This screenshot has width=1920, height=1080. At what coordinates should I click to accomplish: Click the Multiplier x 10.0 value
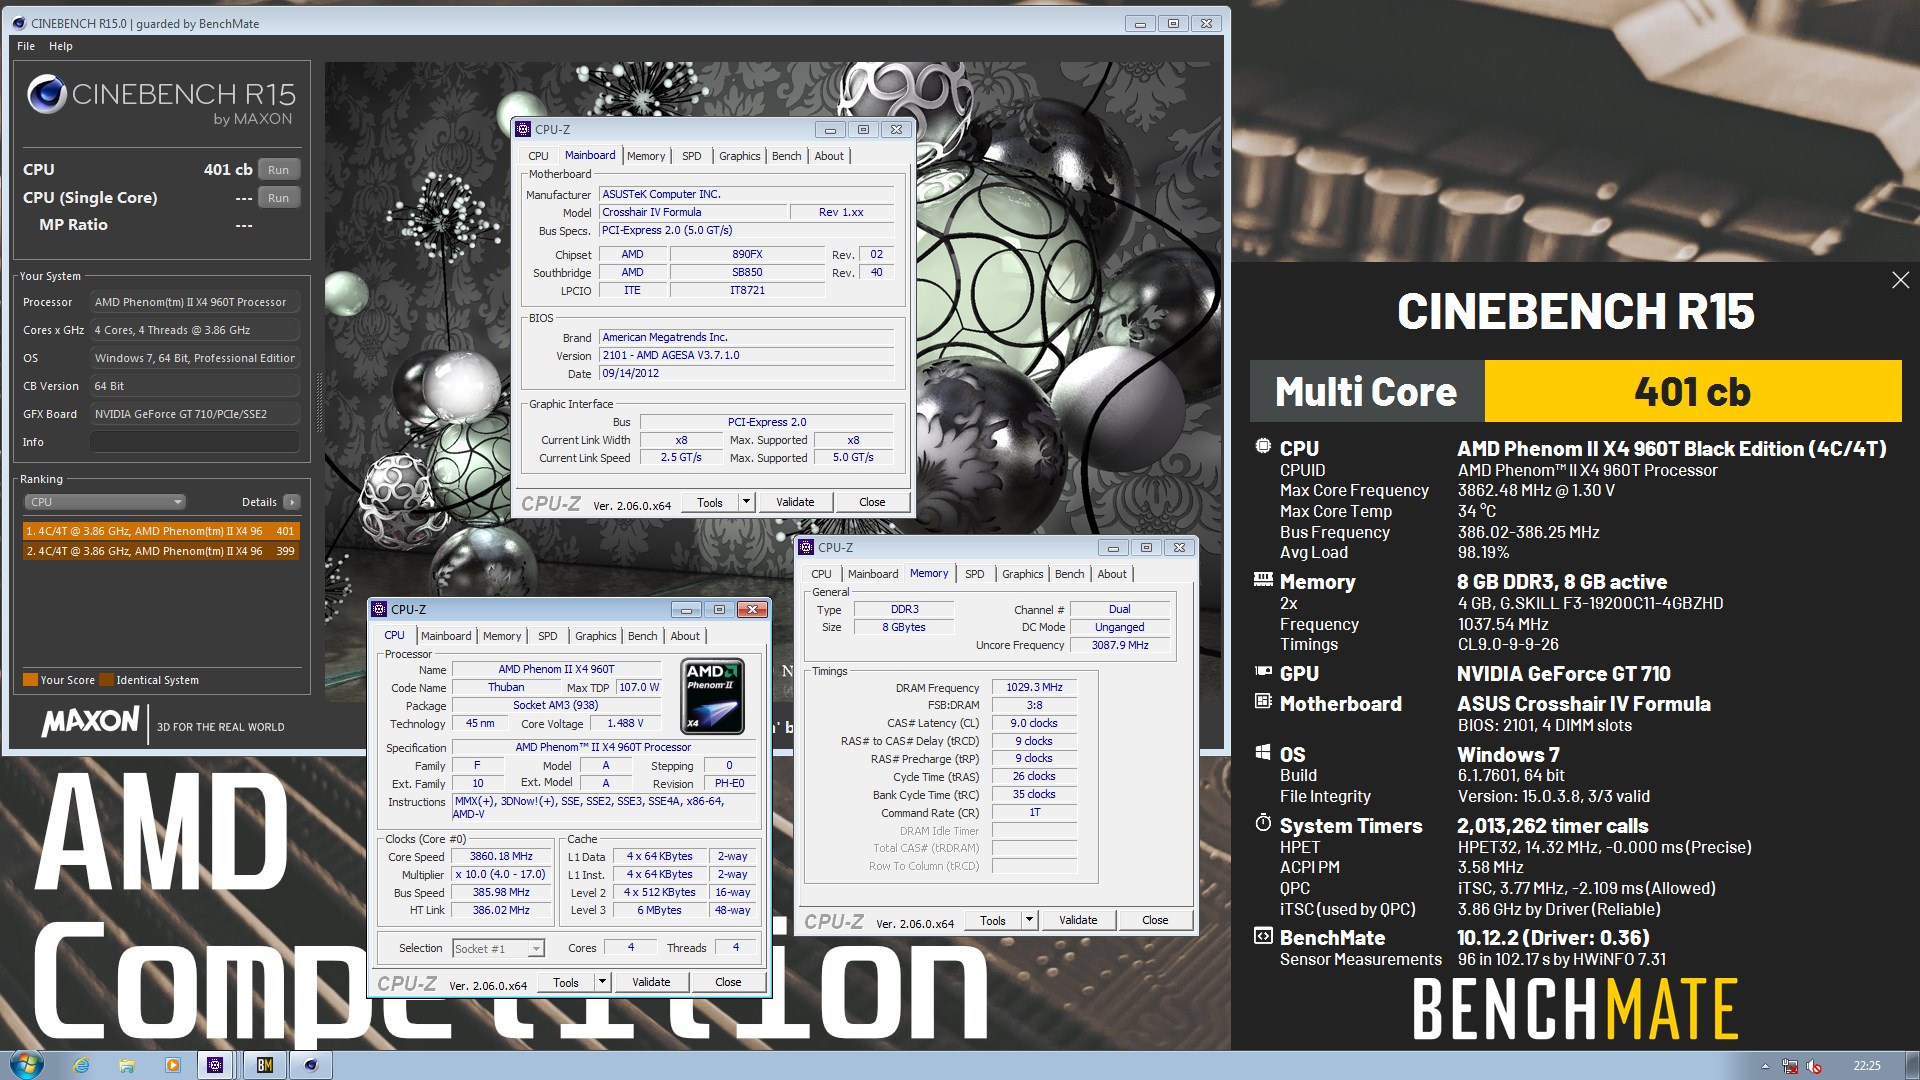[501, 874]
